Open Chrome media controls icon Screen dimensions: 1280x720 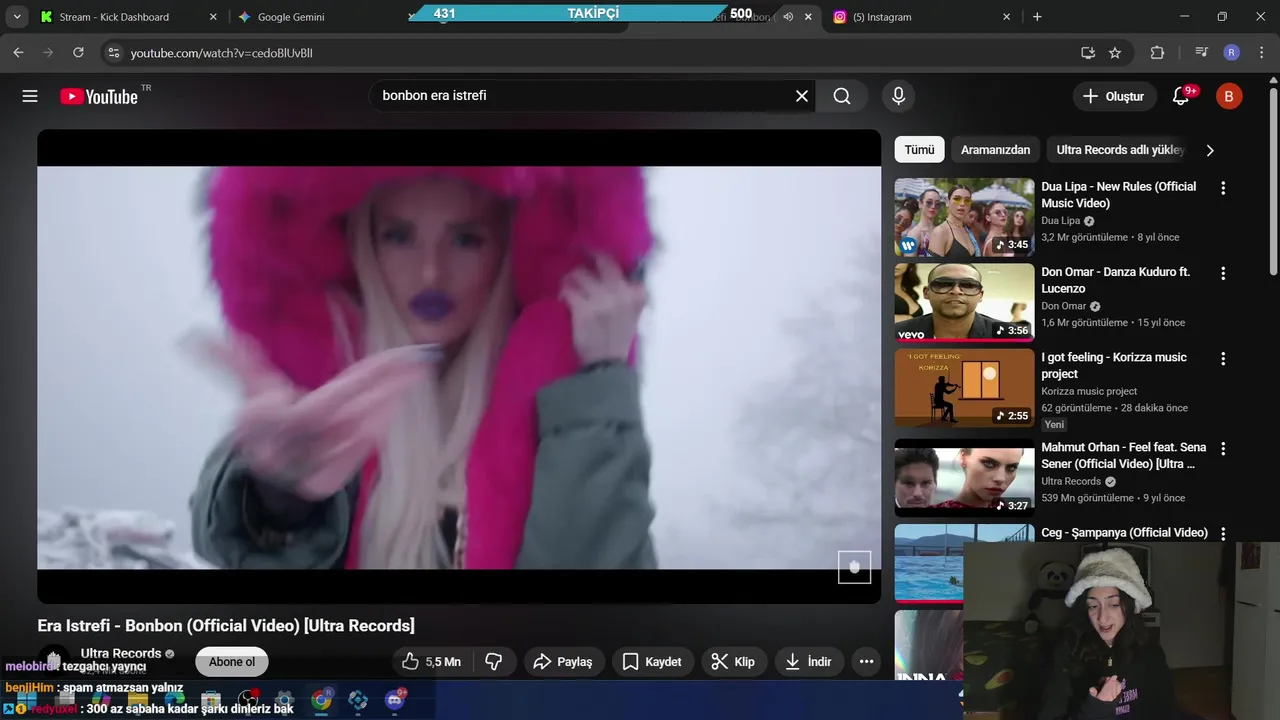(1201, 53)
